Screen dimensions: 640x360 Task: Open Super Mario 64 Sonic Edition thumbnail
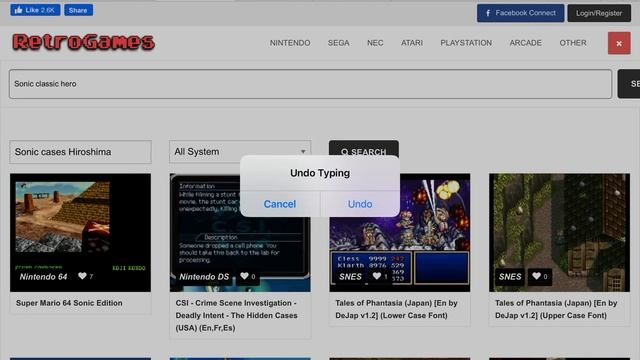tap(80, 232)
